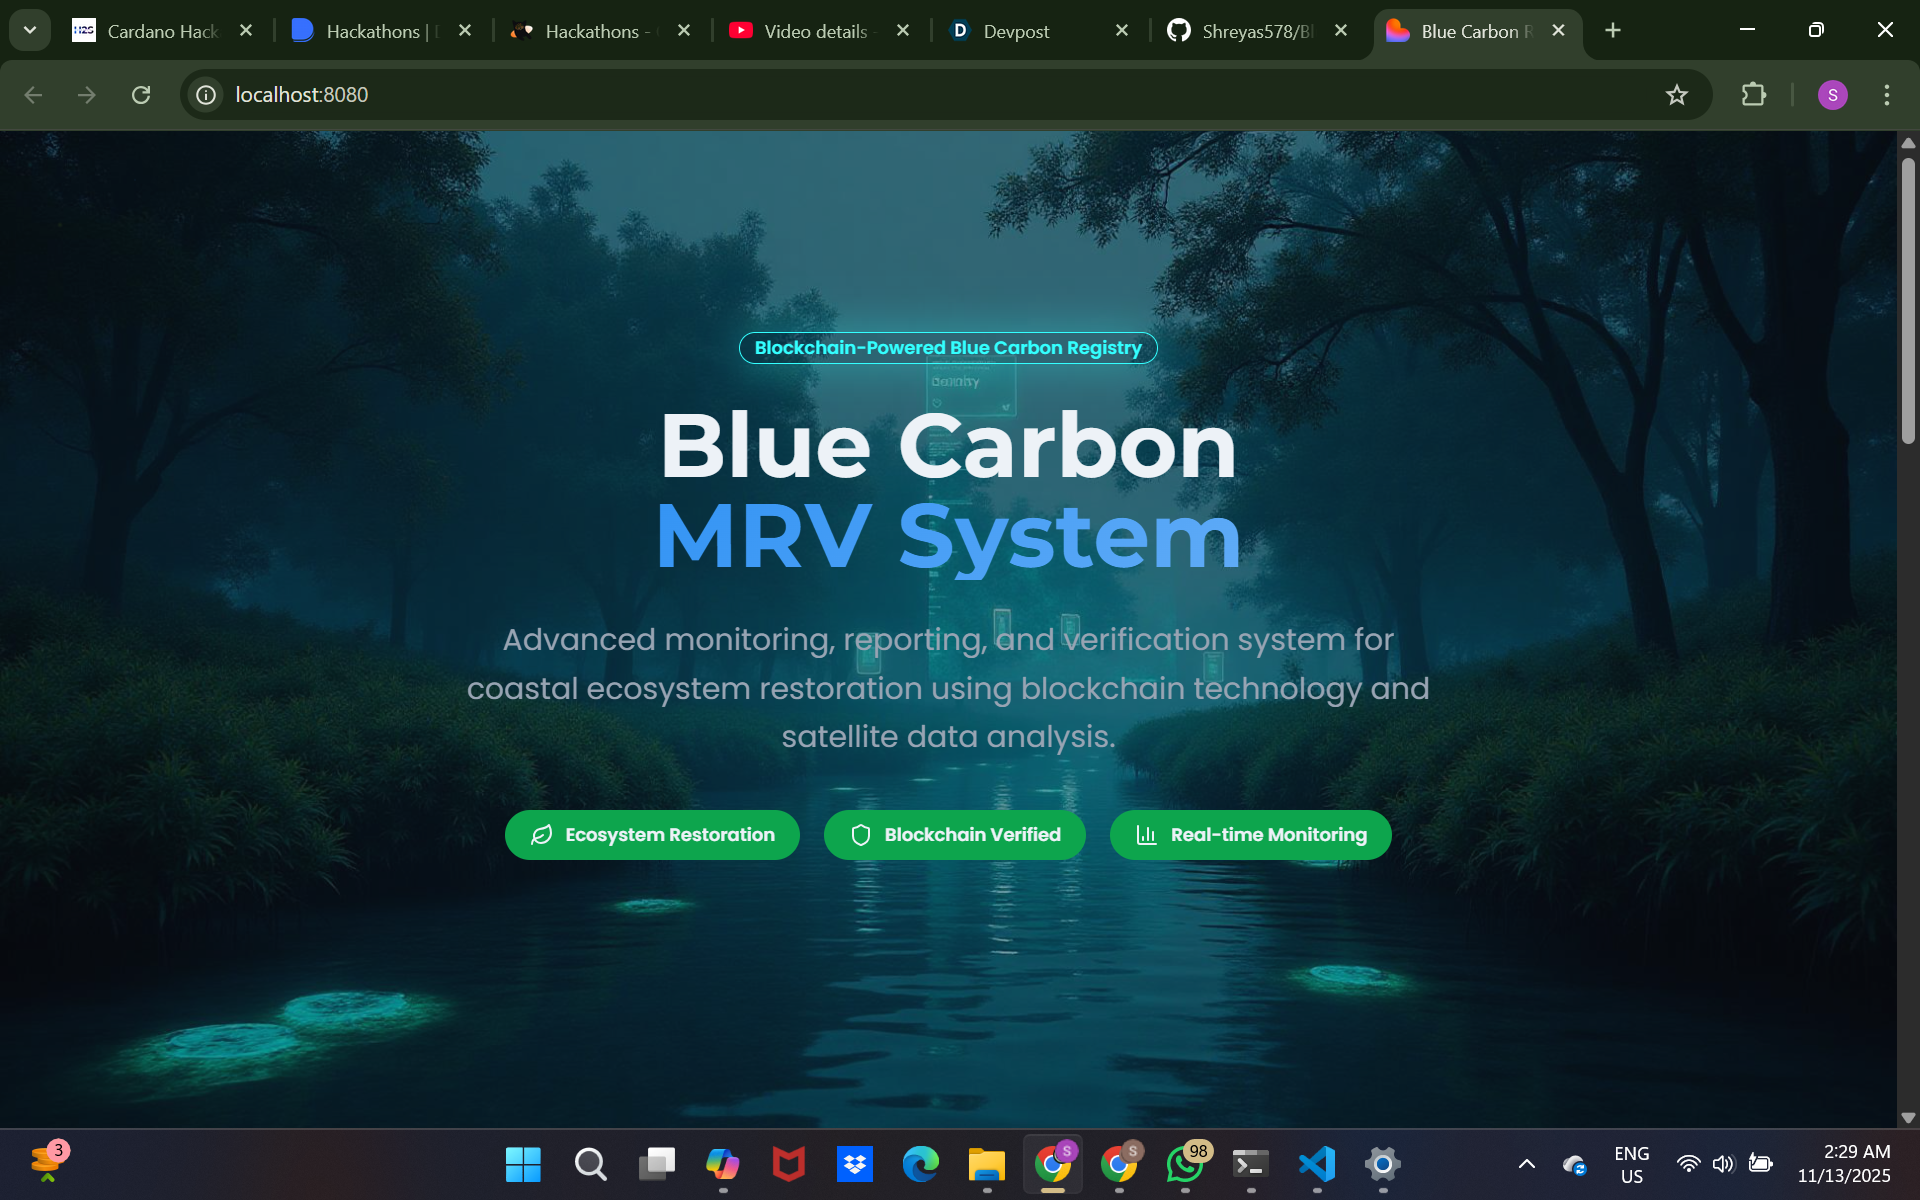This screenshot has height=1200, width=1920.
Task: Open WhatsApp from the taskbar
Action: coord(1184,1164)
